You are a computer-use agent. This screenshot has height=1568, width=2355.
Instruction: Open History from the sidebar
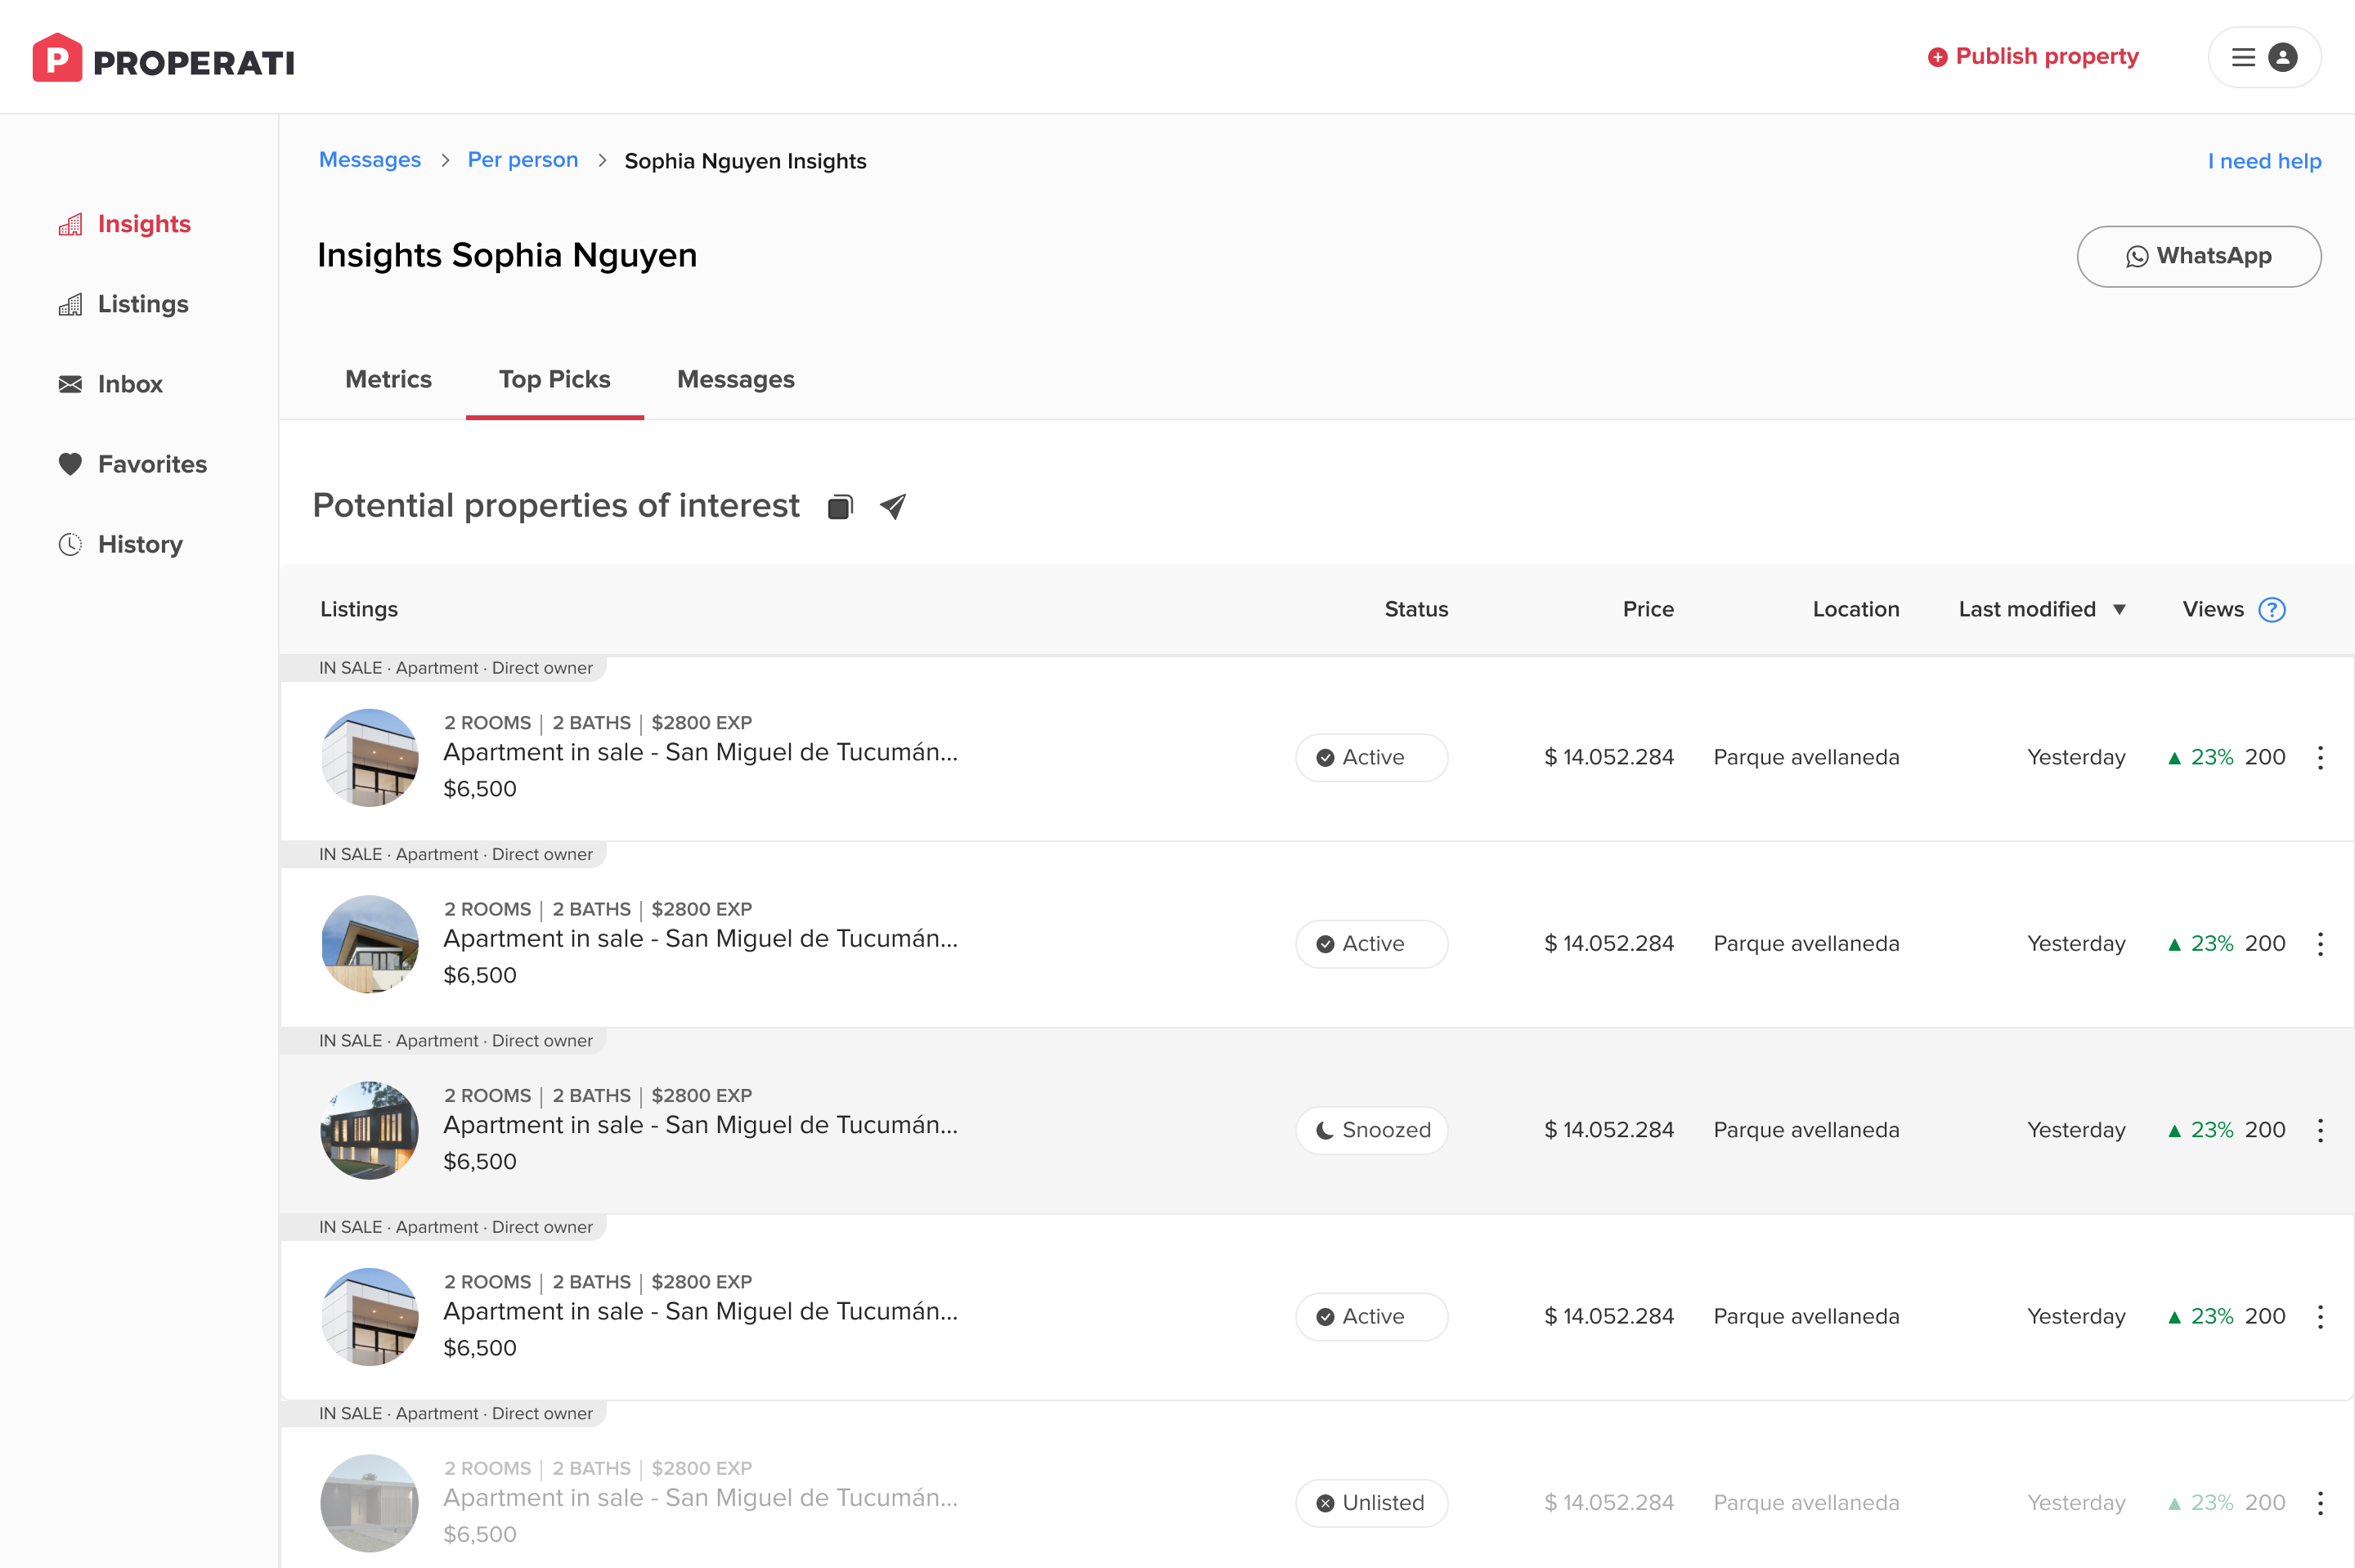139,544
